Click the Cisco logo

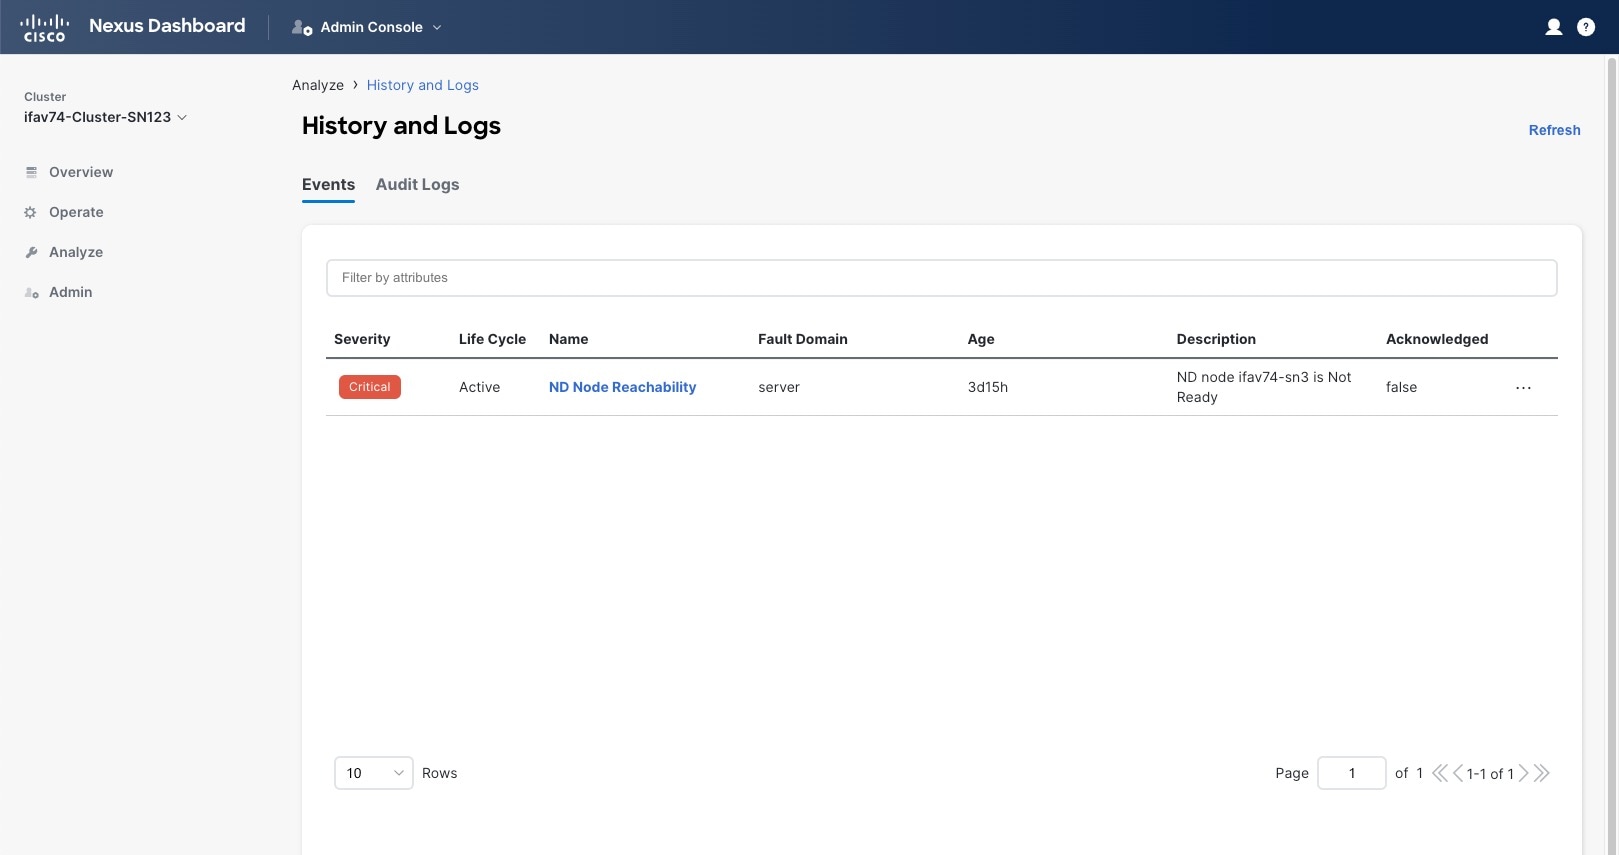45,27
